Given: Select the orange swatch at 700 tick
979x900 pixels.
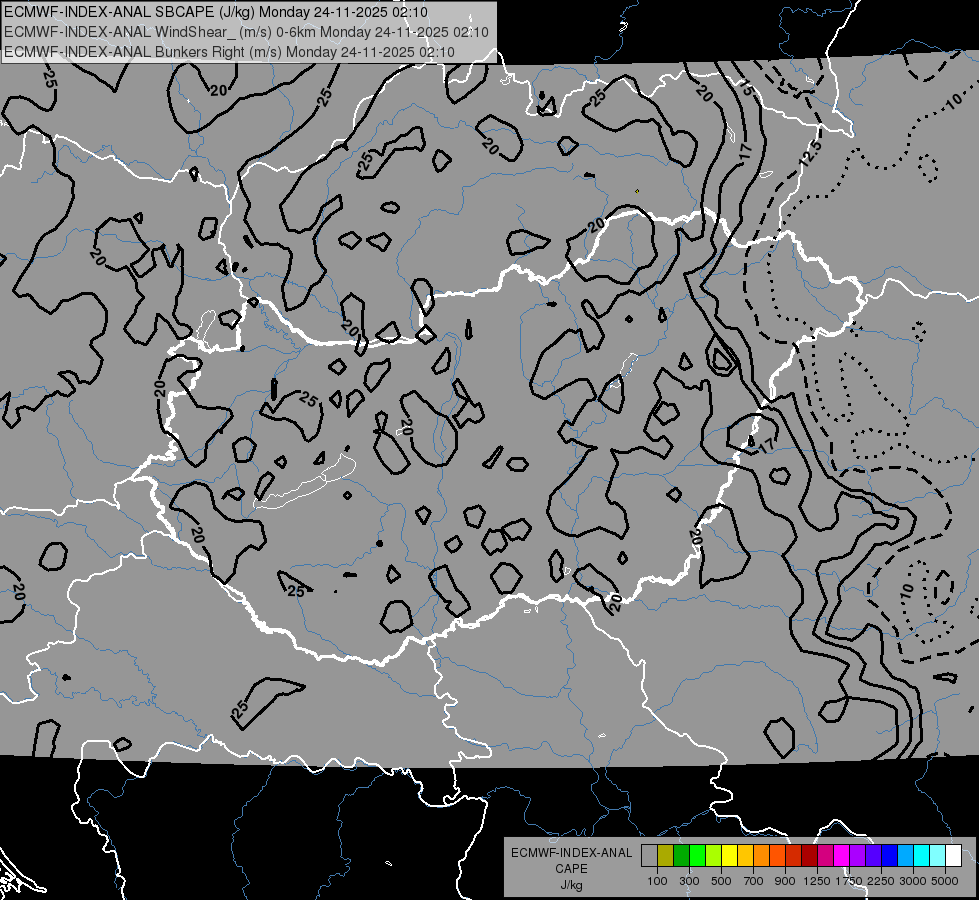Looking at the screenshot, I should click(762, 855).
